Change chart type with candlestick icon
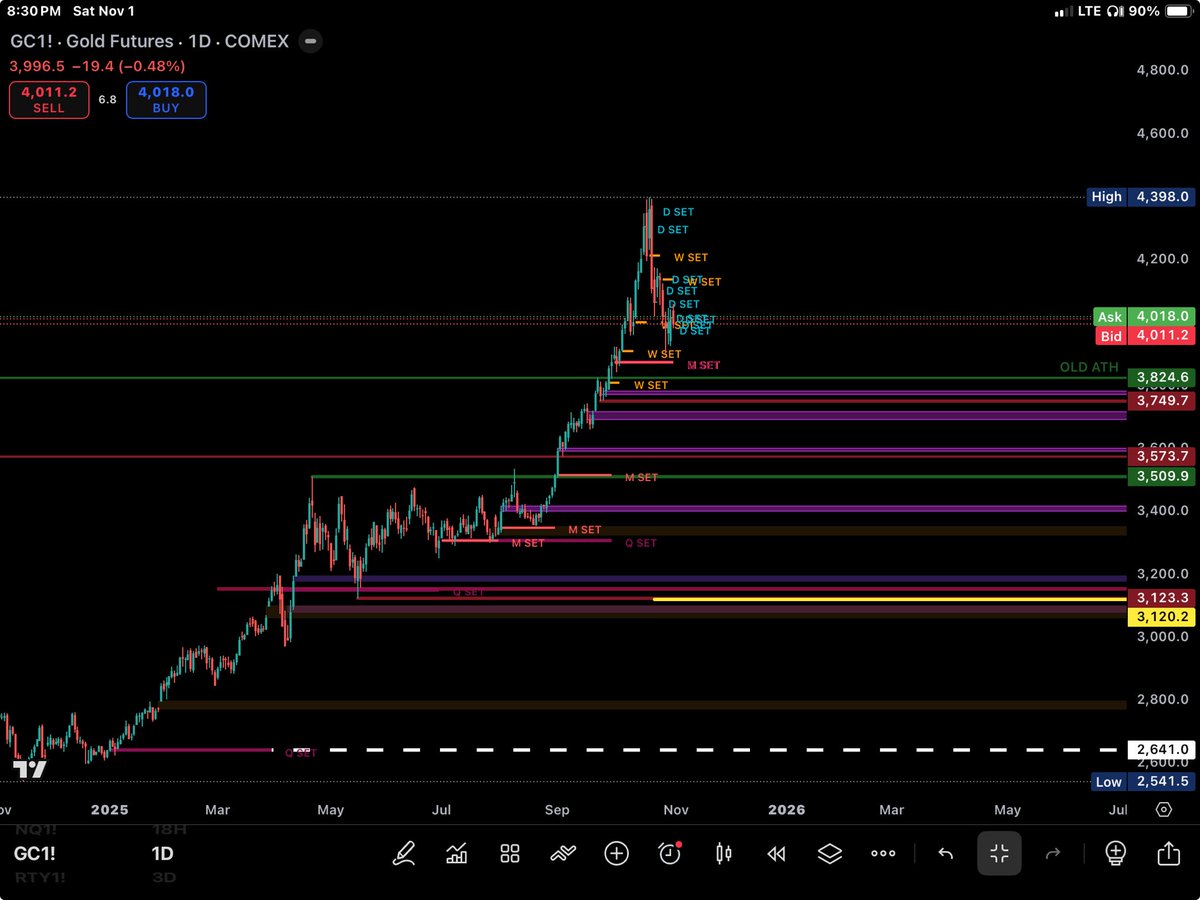Screen dimensions: 1200x900 (723, 853)
